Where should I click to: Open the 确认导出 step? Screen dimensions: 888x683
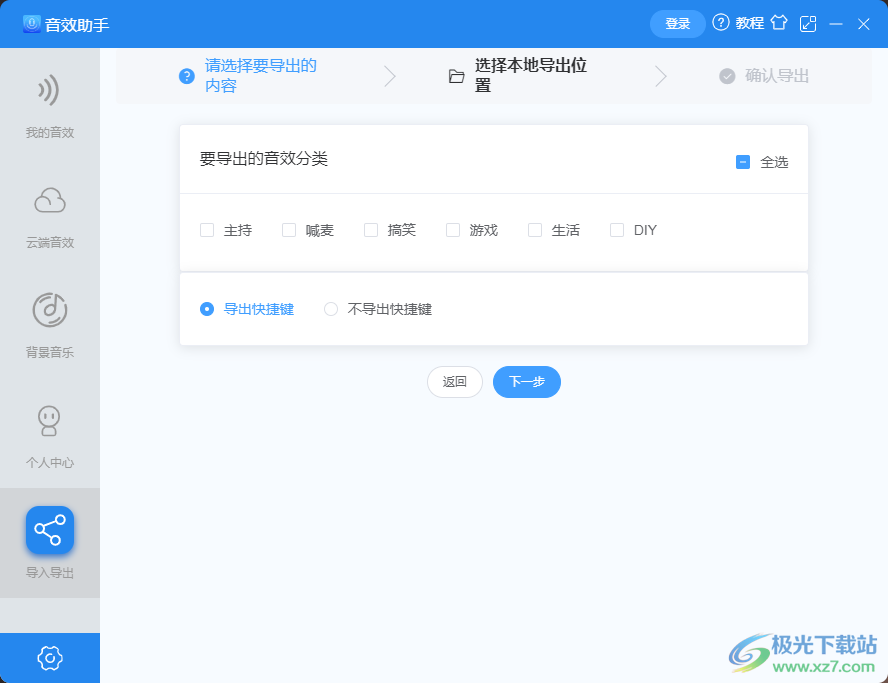point(773,75)
